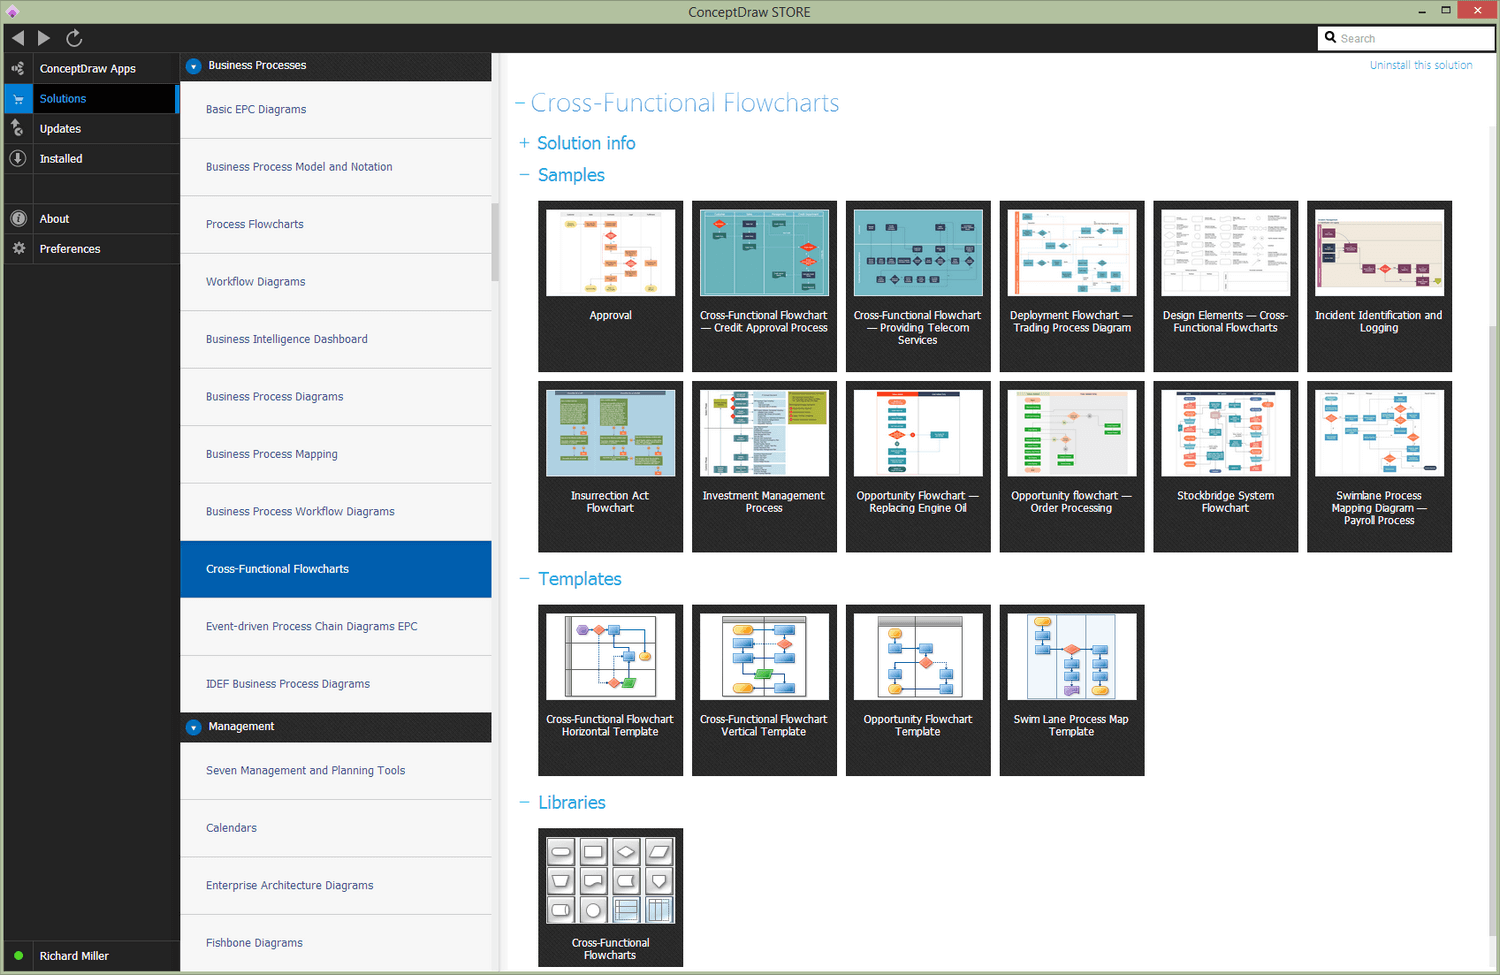Open the Cross-Functional Flowcharts library
This screenshot has height=975, width=1500.
point(610,897)
